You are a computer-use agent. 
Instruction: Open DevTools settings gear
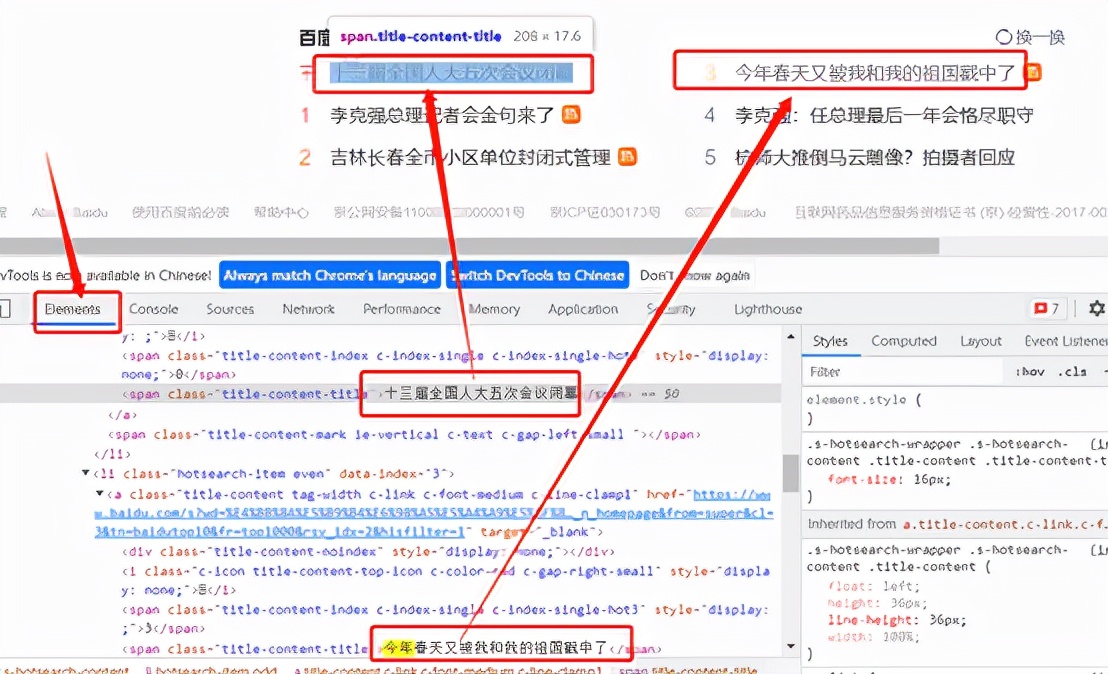(x=1097, y=308)
